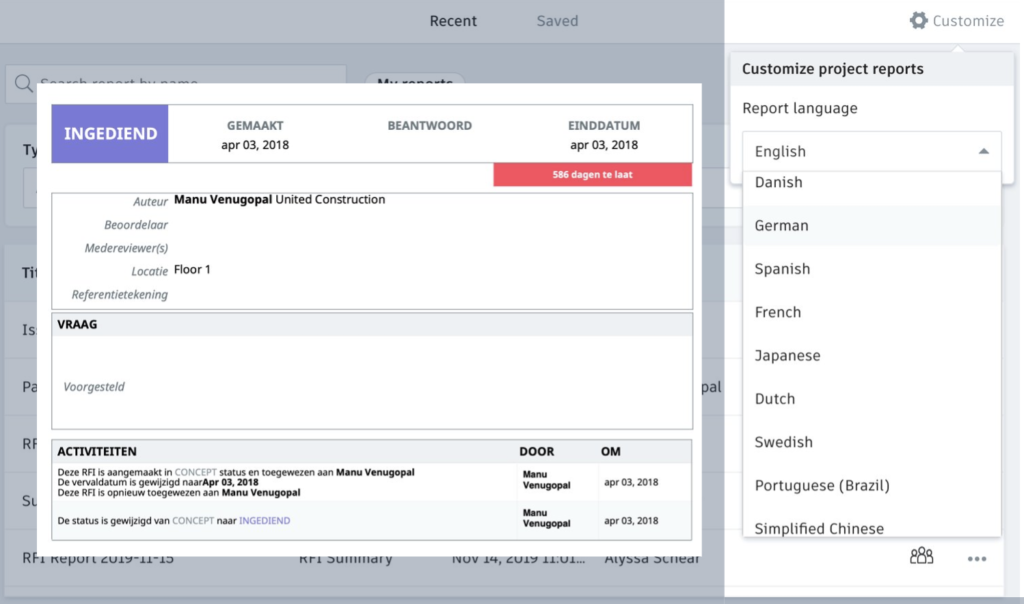
Task: Click the My reports filter button
Action: pyautogui.click(x=414, y=83)
